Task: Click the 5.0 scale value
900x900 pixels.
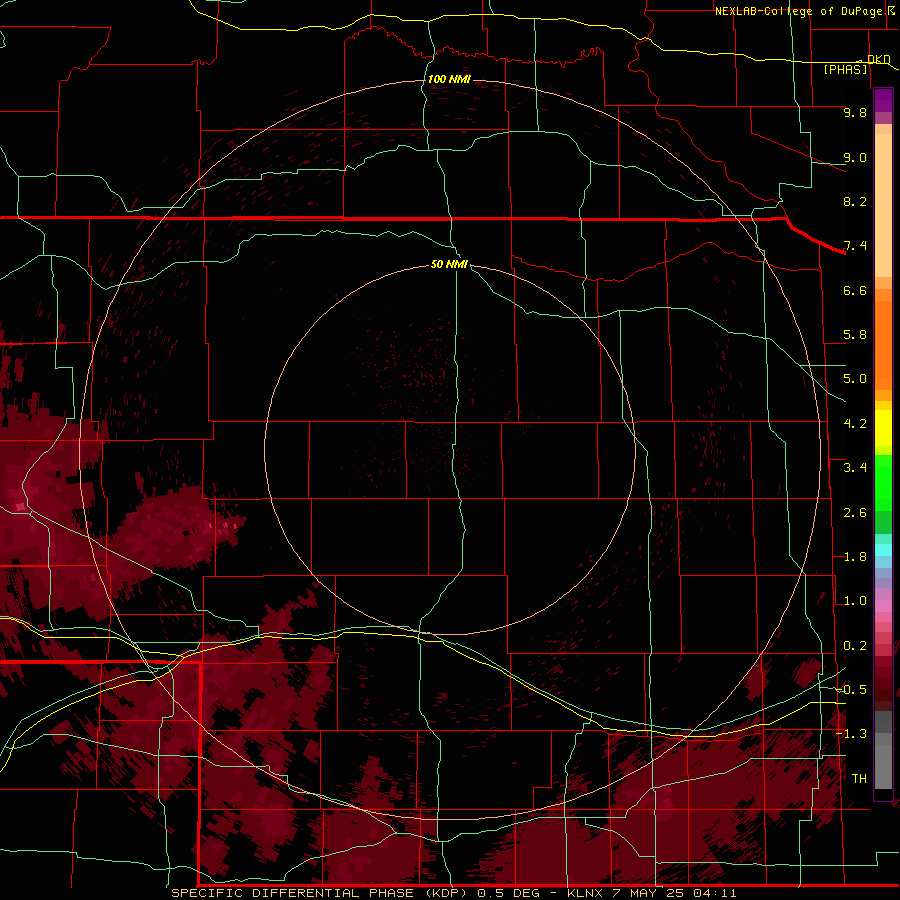Action: point(855,379)
